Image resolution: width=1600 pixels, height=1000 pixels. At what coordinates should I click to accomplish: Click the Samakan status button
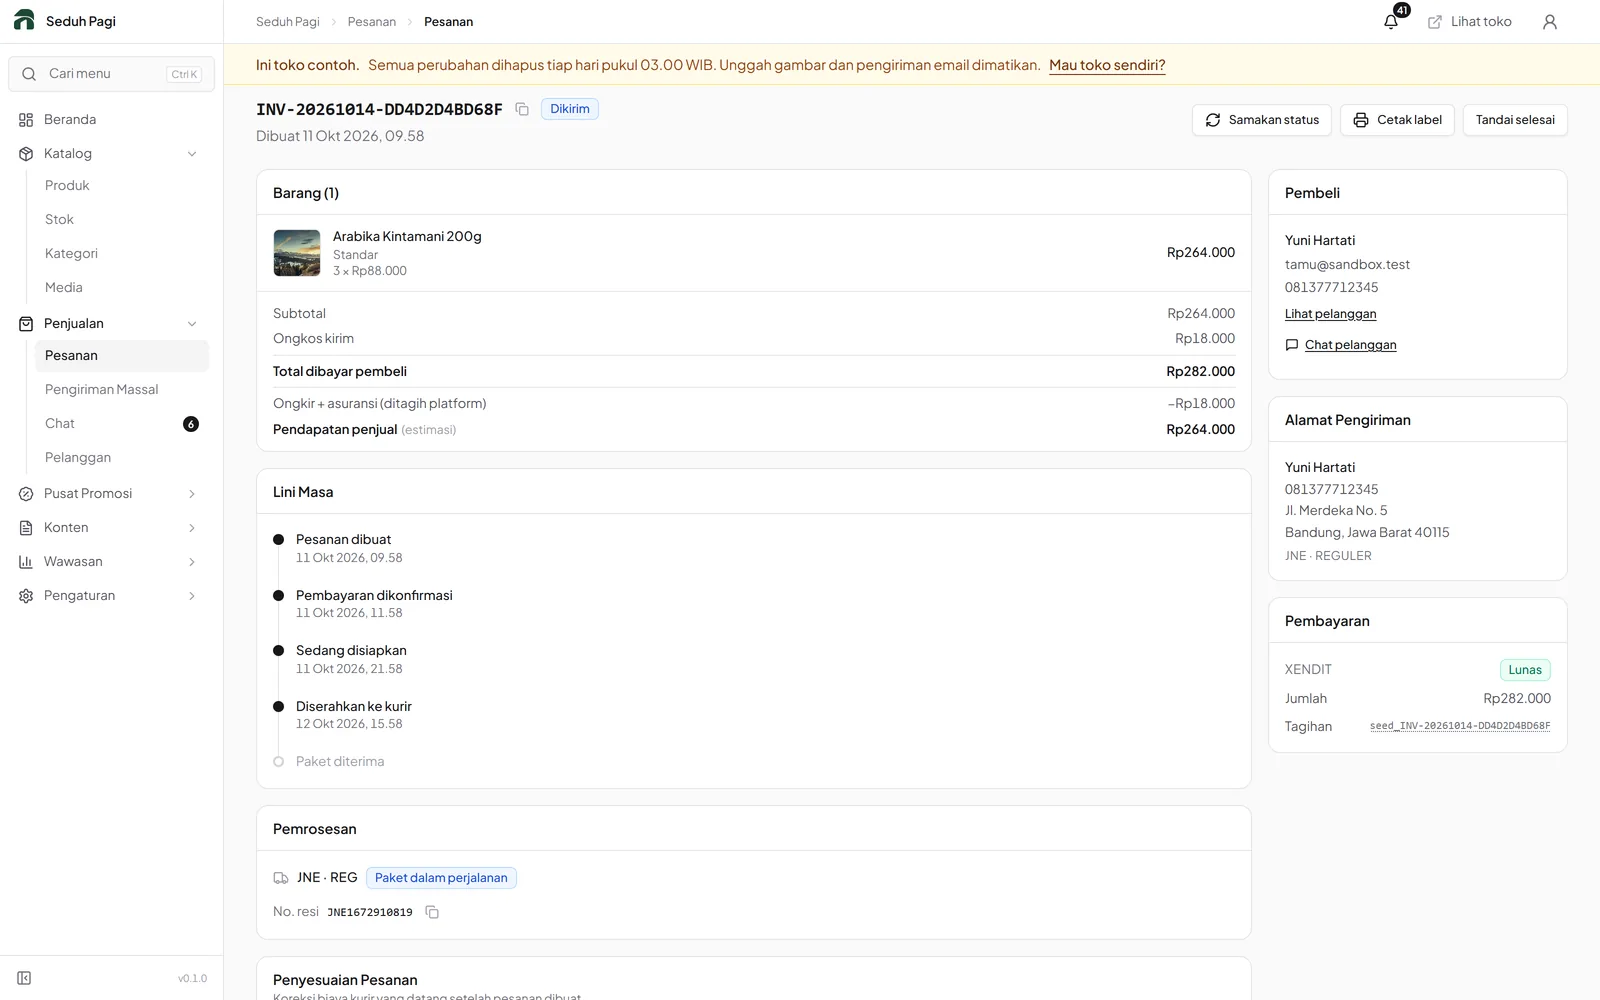(1262, 120)
